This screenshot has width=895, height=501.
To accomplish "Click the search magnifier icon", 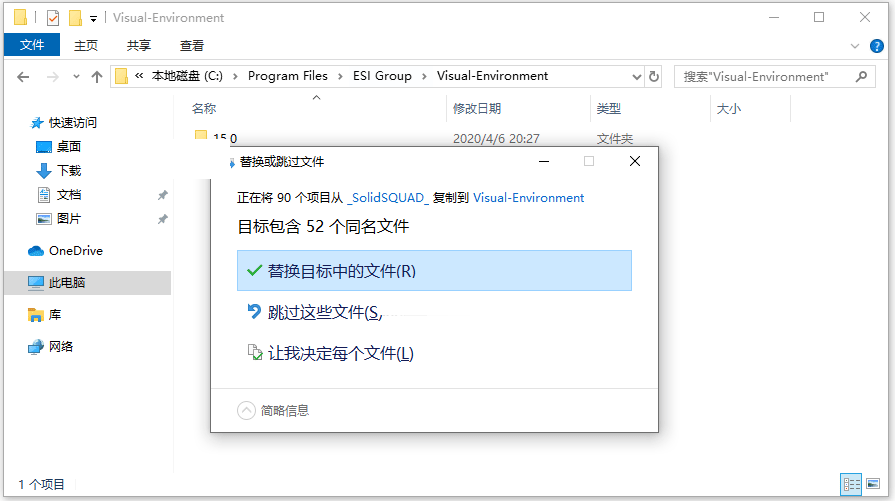I will [860, 76].
